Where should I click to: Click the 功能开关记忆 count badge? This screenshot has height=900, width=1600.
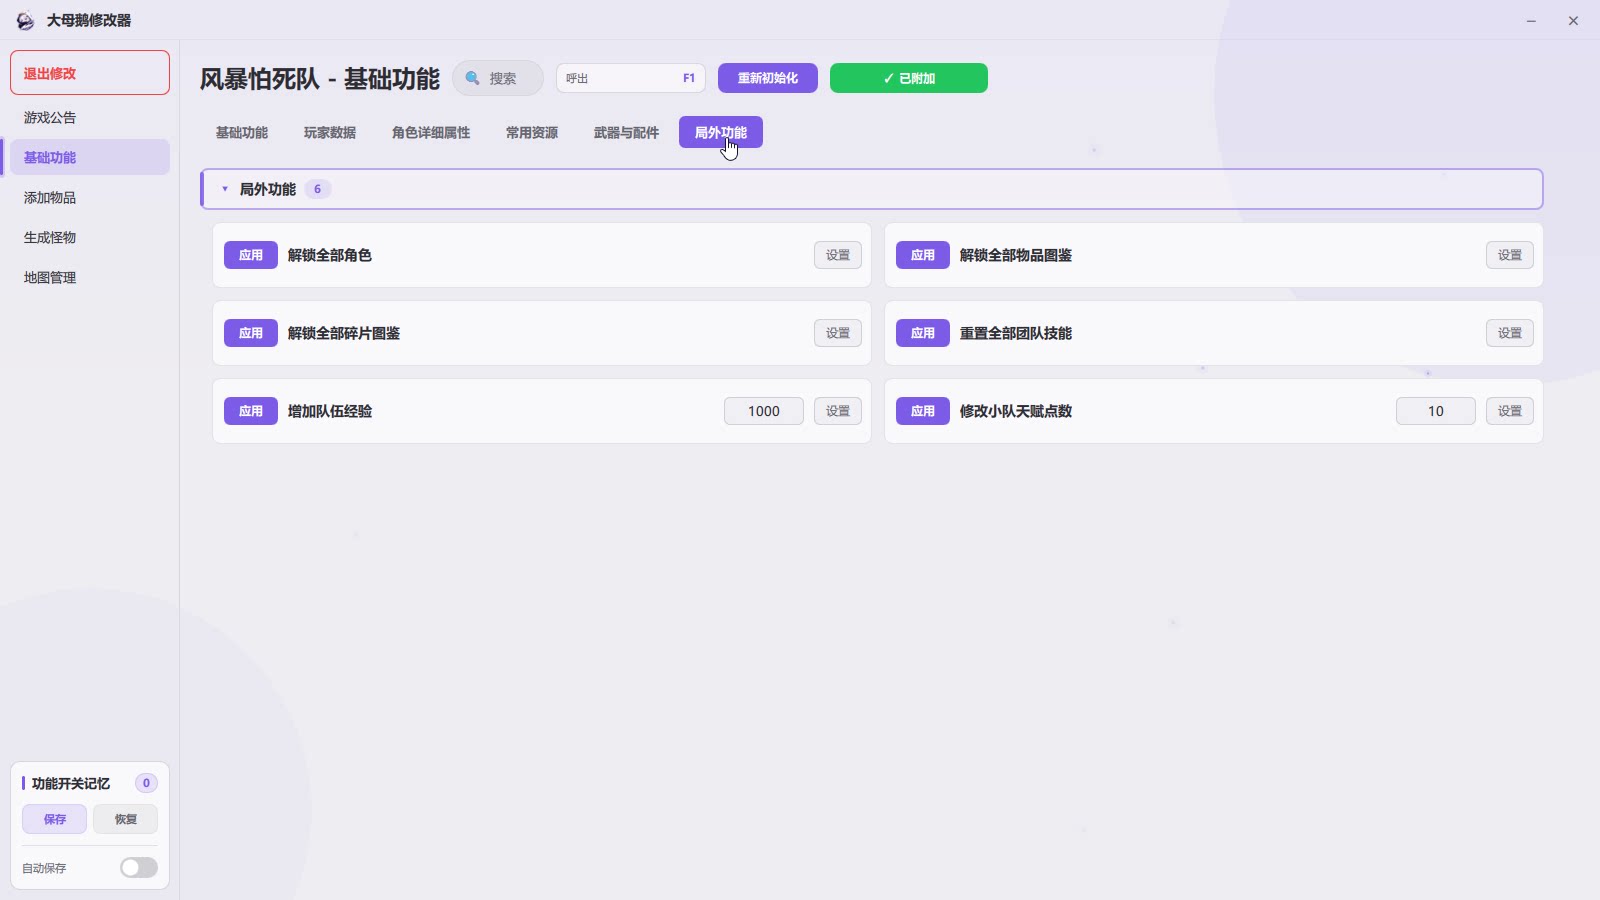[x=146, y=783]
